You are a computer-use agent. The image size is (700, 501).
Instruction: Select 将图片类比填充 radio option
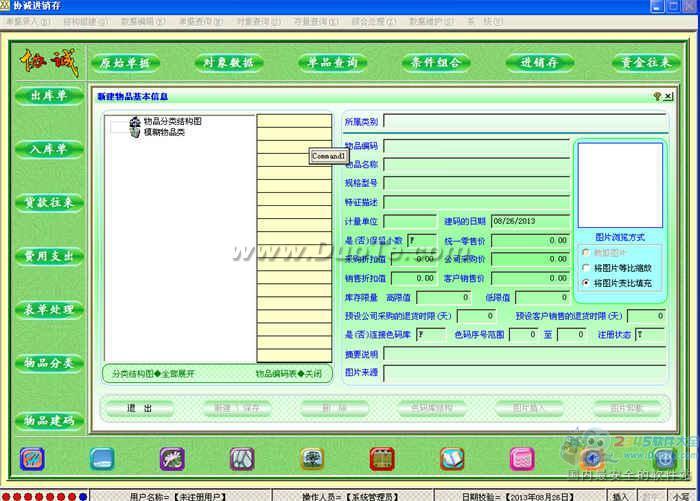(586, 283)
